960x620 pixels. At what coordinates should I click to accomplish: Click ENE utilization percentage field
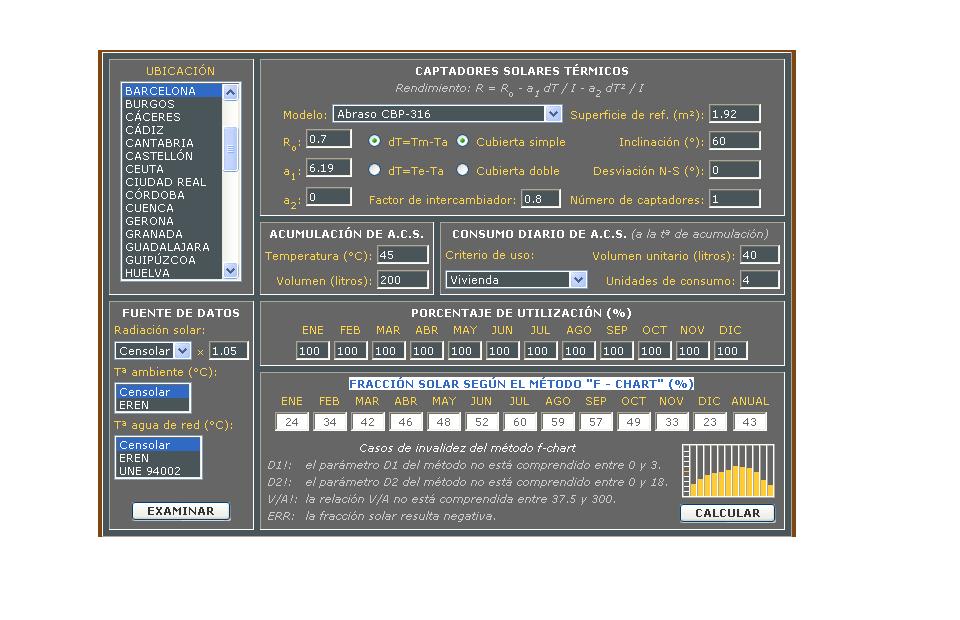tap(313, 351)
